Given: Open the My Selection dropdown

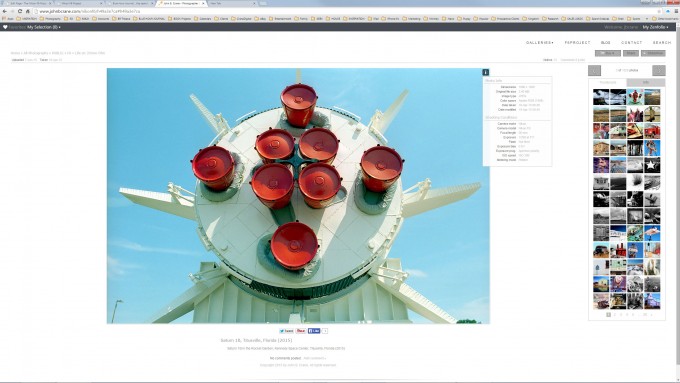Looking at the screenshot, I should point(44,27).
